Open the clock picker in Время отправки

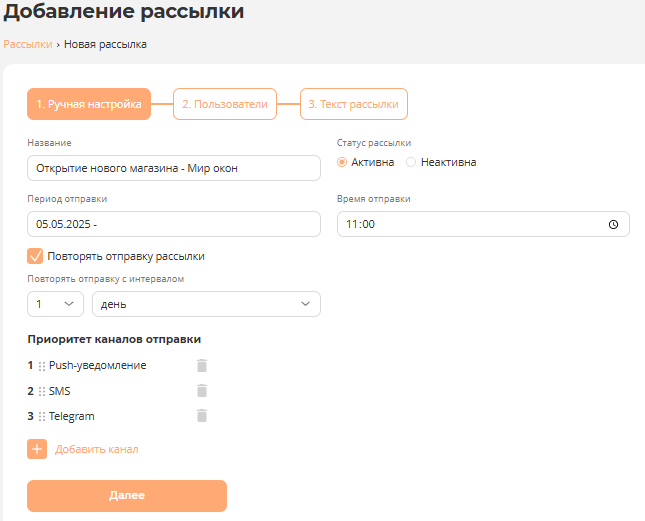pyautogui.click(x=613, y=225)
